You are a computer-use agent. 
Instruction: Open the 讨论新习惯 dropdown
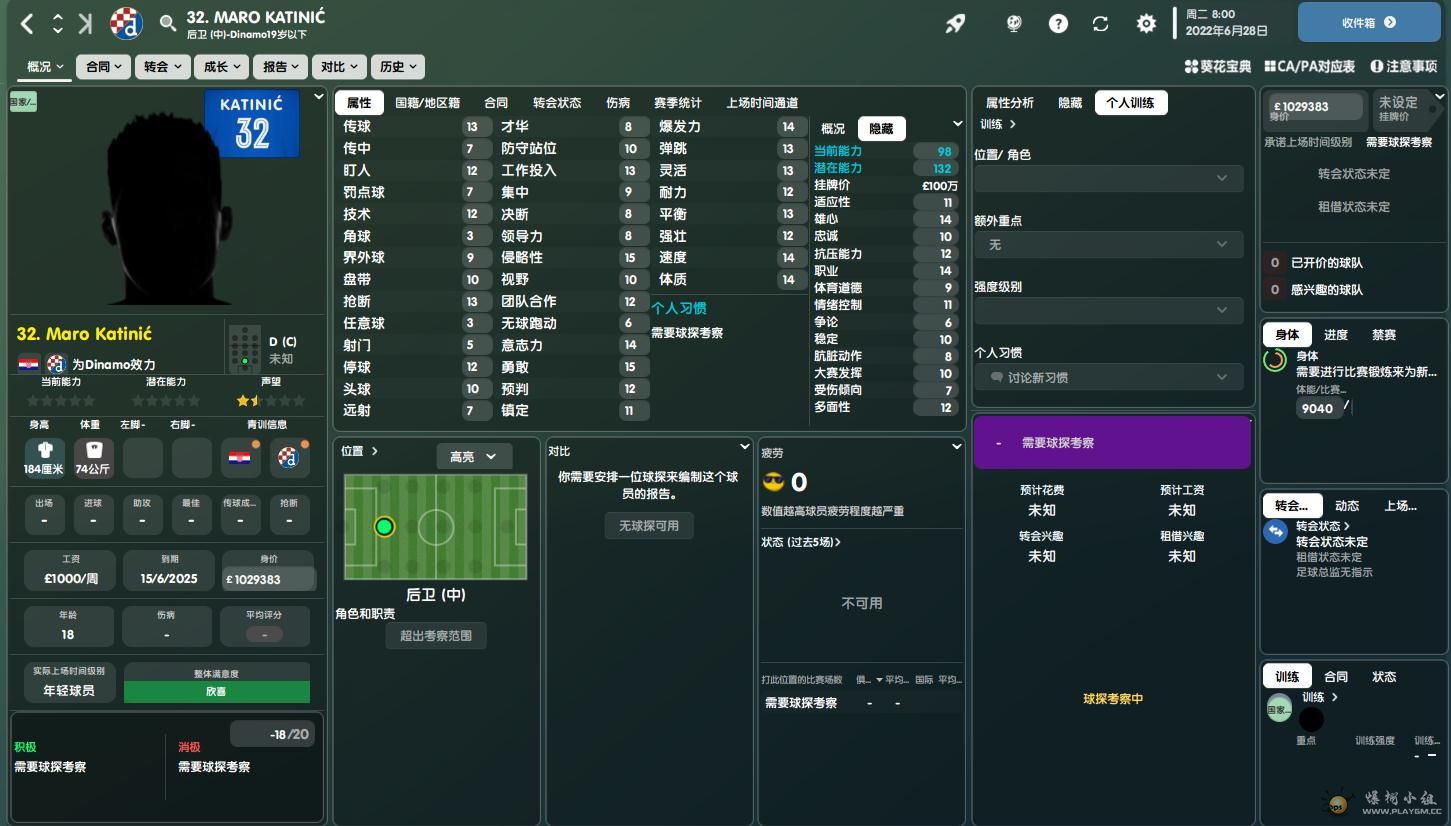point(1109,377)
